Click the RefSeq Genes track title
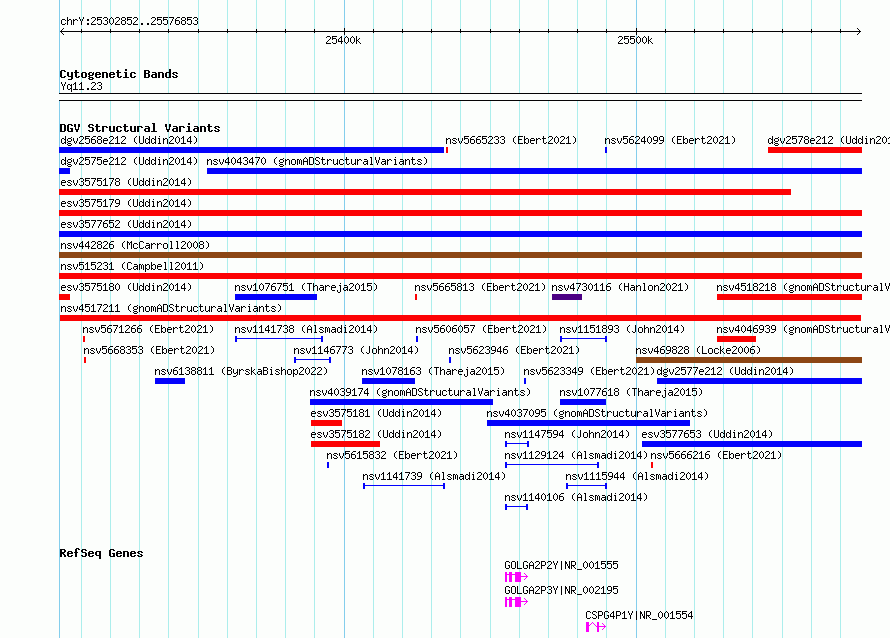The image size is (890, 638). (101, 553)
